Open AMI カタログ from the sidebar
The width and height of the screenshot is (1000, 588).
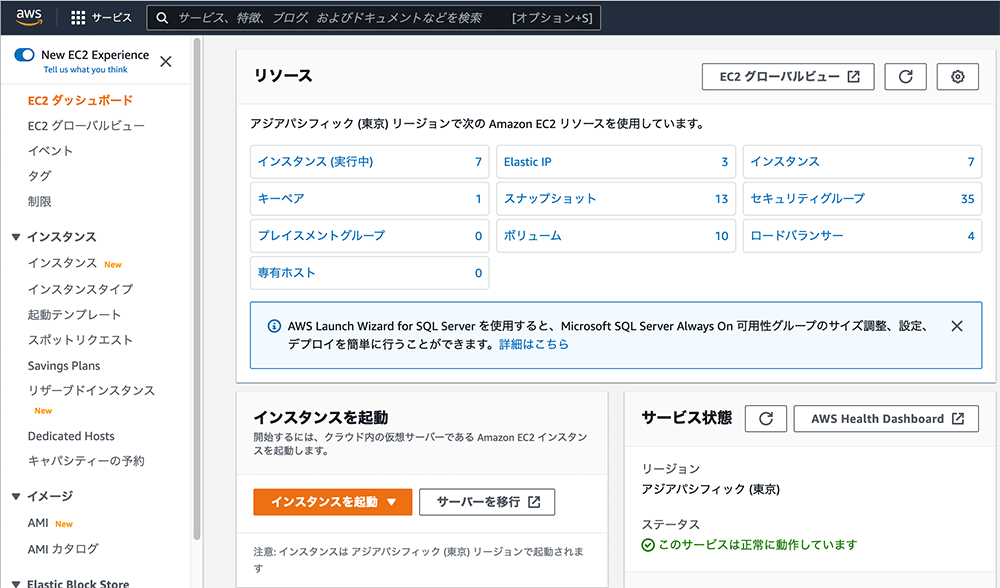[63, 549]
